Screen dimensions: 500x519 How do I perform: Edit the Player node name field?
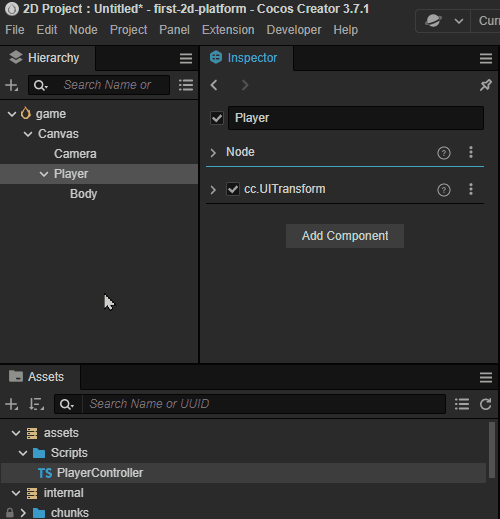tap(356, 118)
